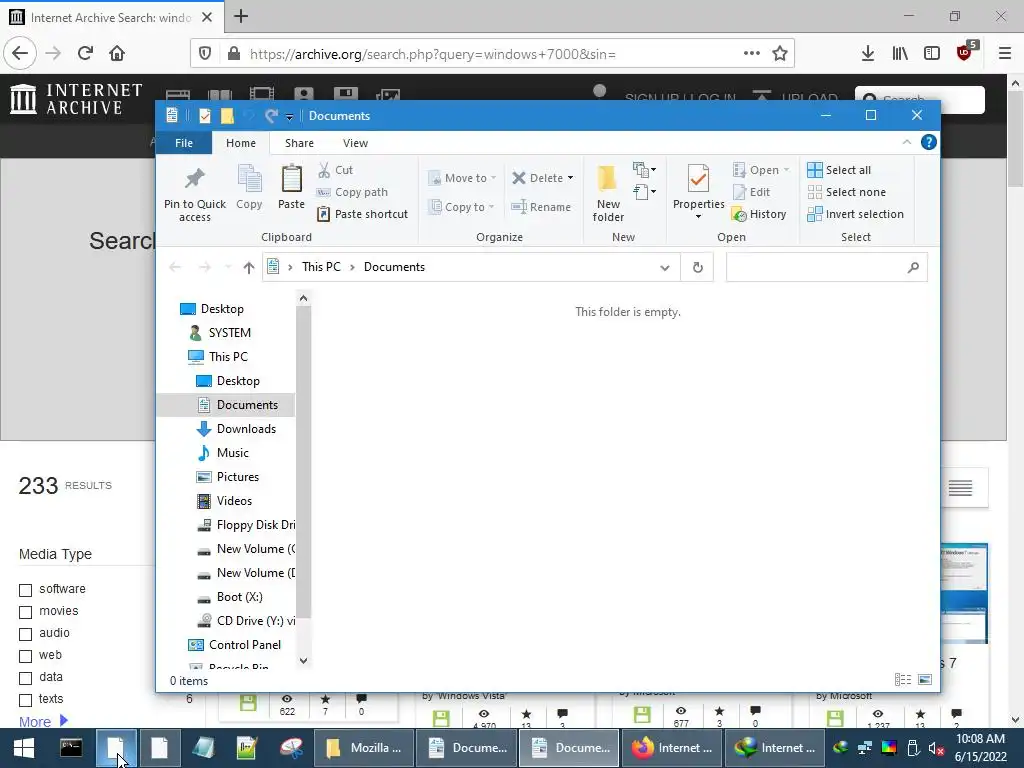This screenshot has height=768, width=1024.
Task: Click This PC in breadcrumb path
Action: pos(321,267)
